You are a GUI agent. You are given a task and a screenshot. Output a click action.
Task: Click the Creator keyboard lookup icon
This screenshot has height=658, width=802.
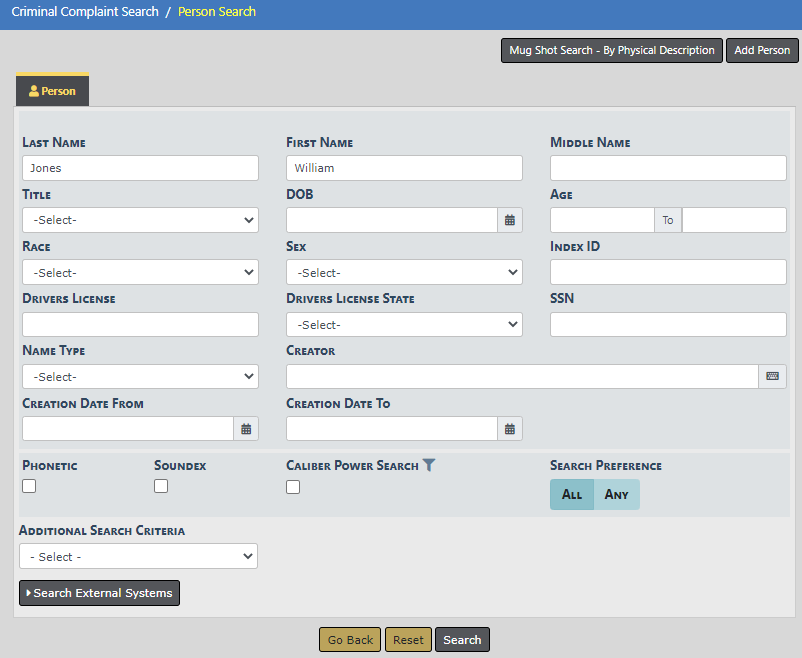click(772, 376)
